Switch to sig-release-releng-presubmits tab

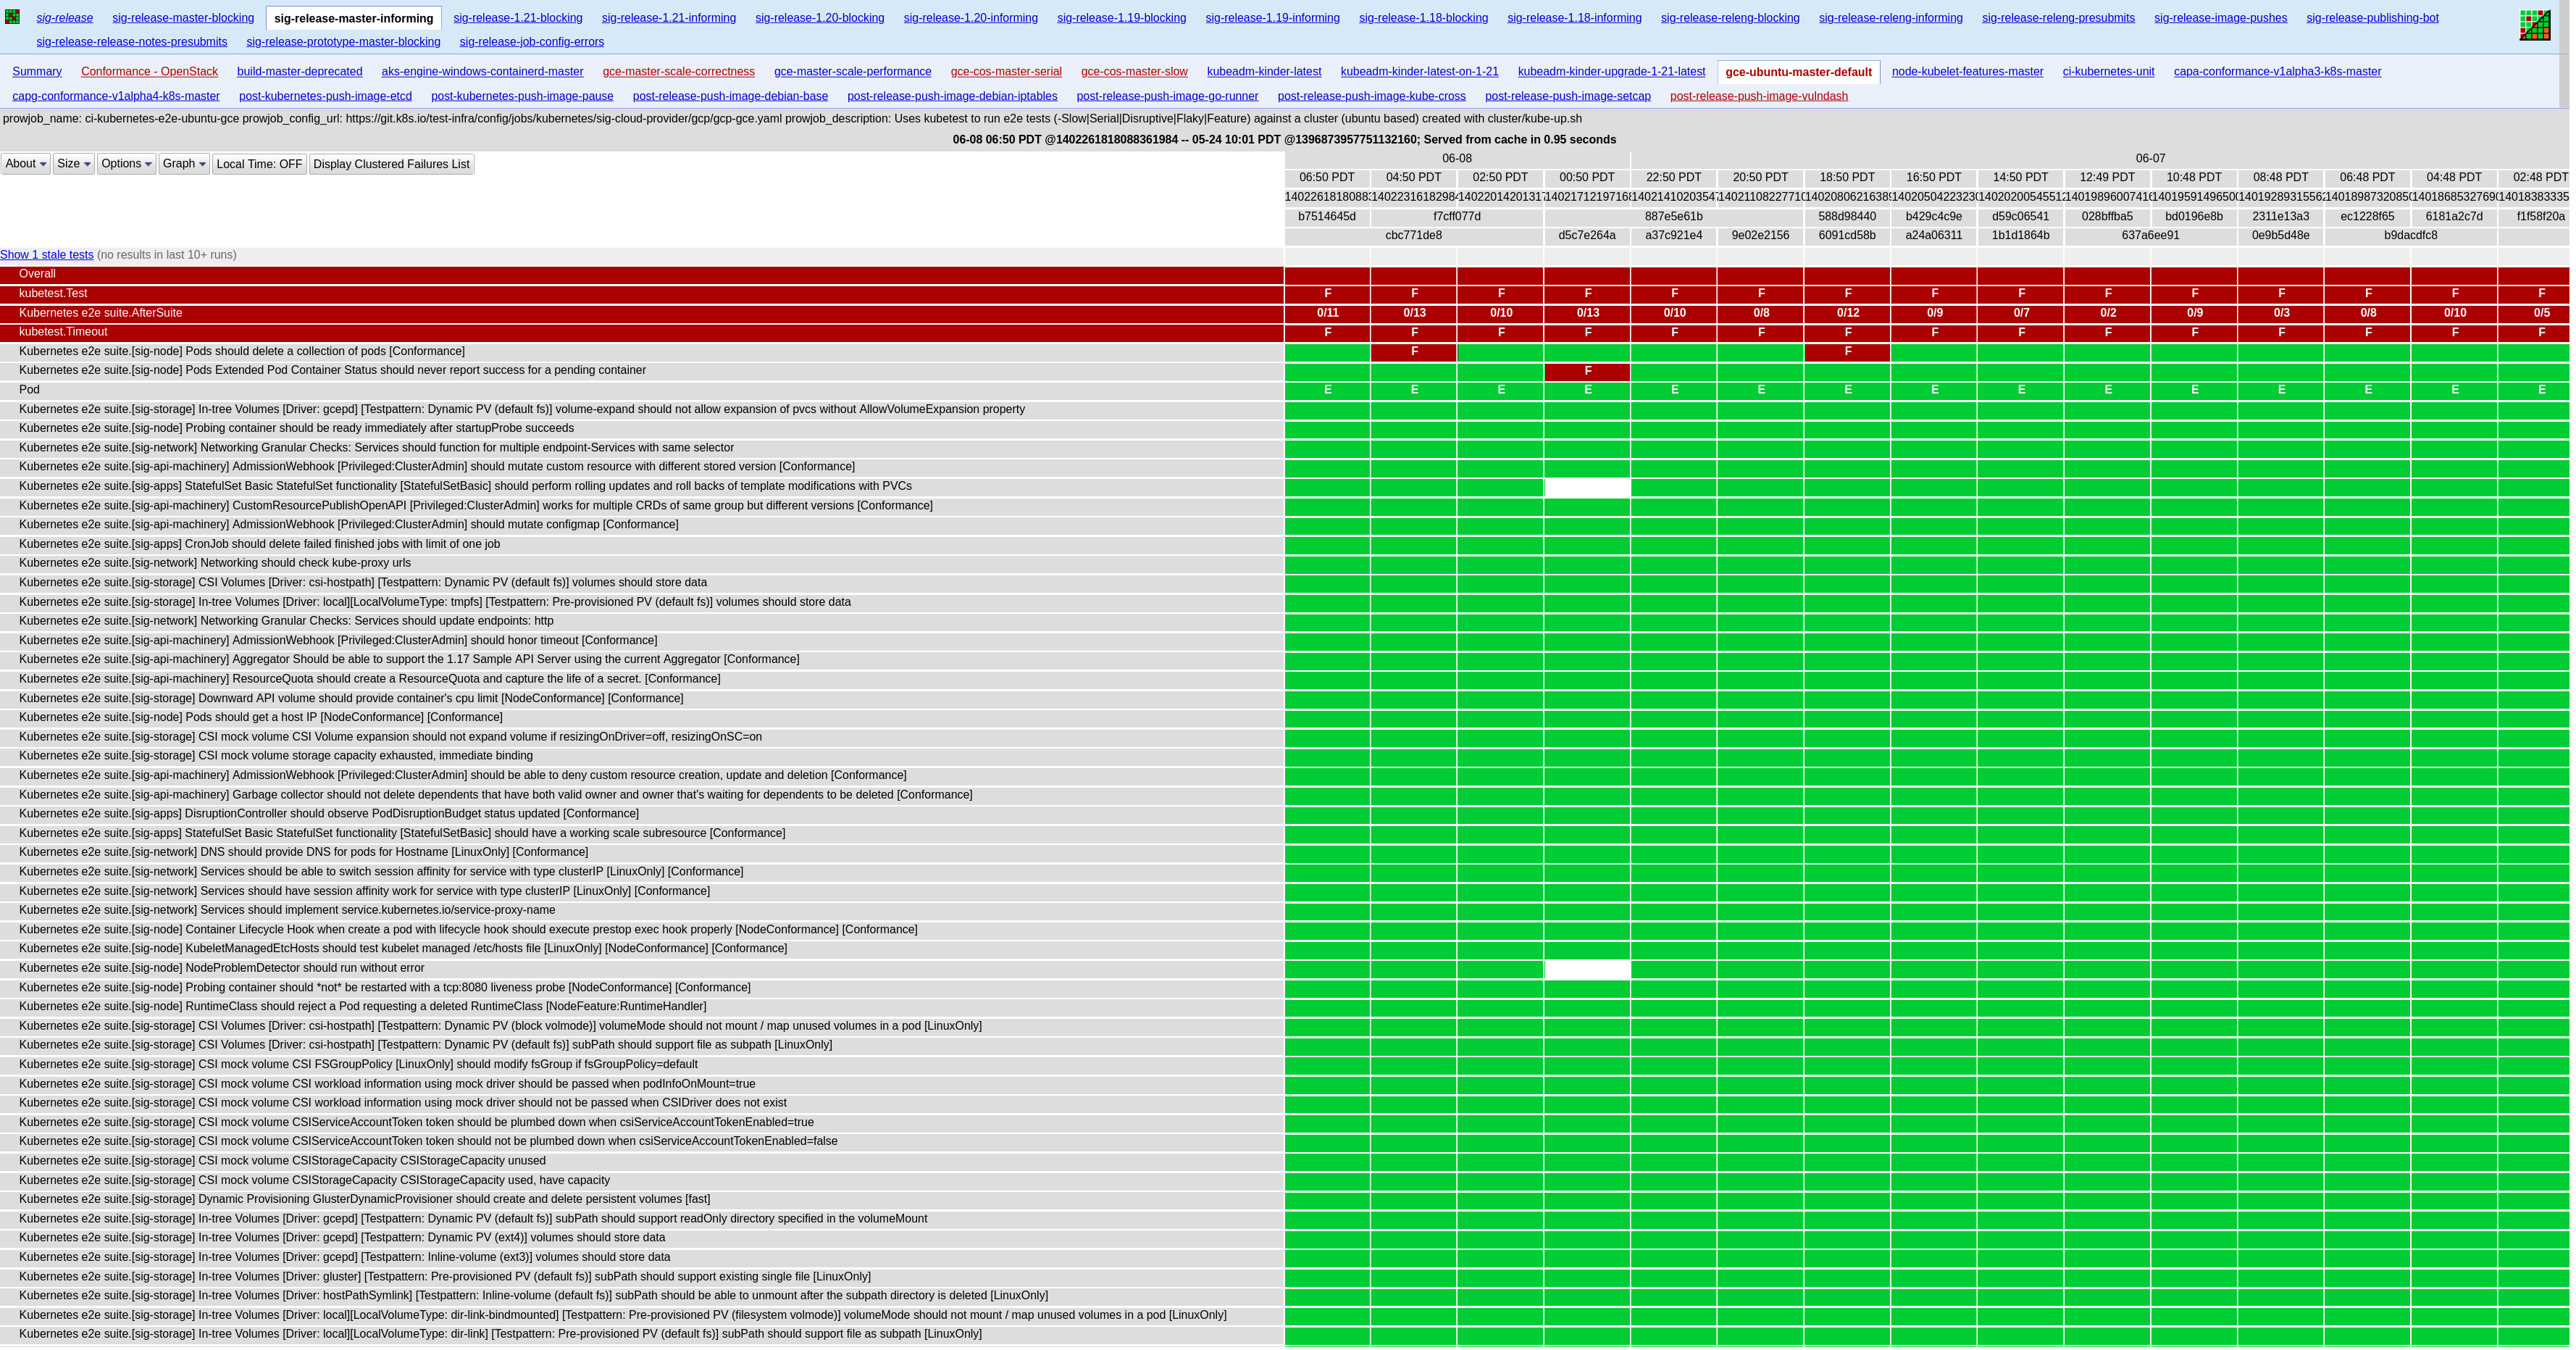2058,18
